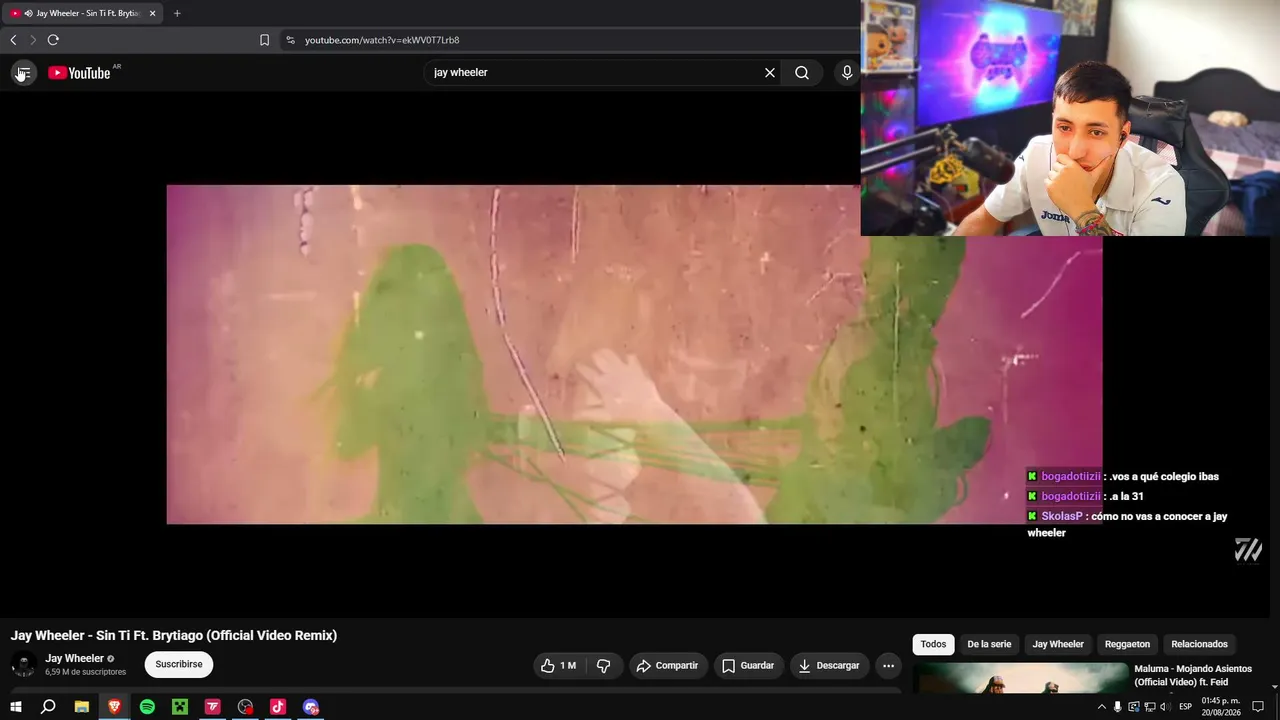Open Spotify from the taskbar
The width and height of the screenshot is (1280, 720).
point(147,707)
